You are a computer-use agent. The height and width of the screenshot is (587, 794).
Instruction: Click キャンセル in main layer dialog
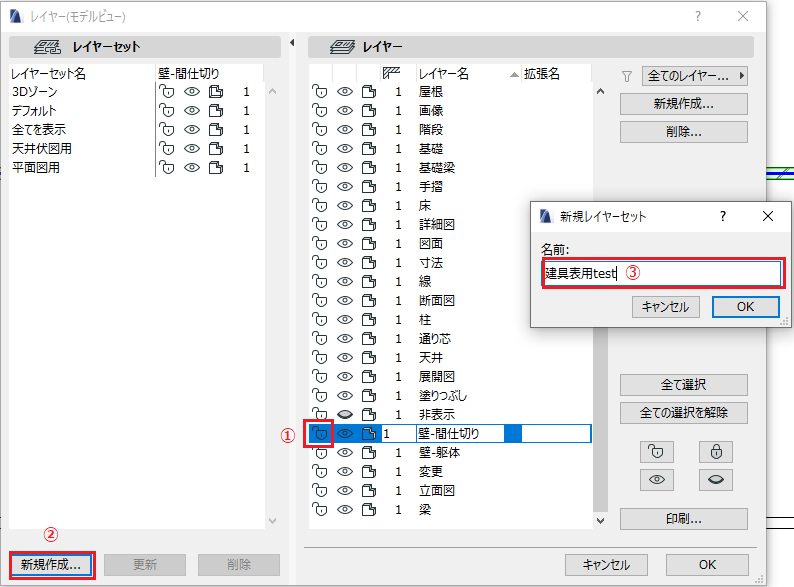click(606, 565)
